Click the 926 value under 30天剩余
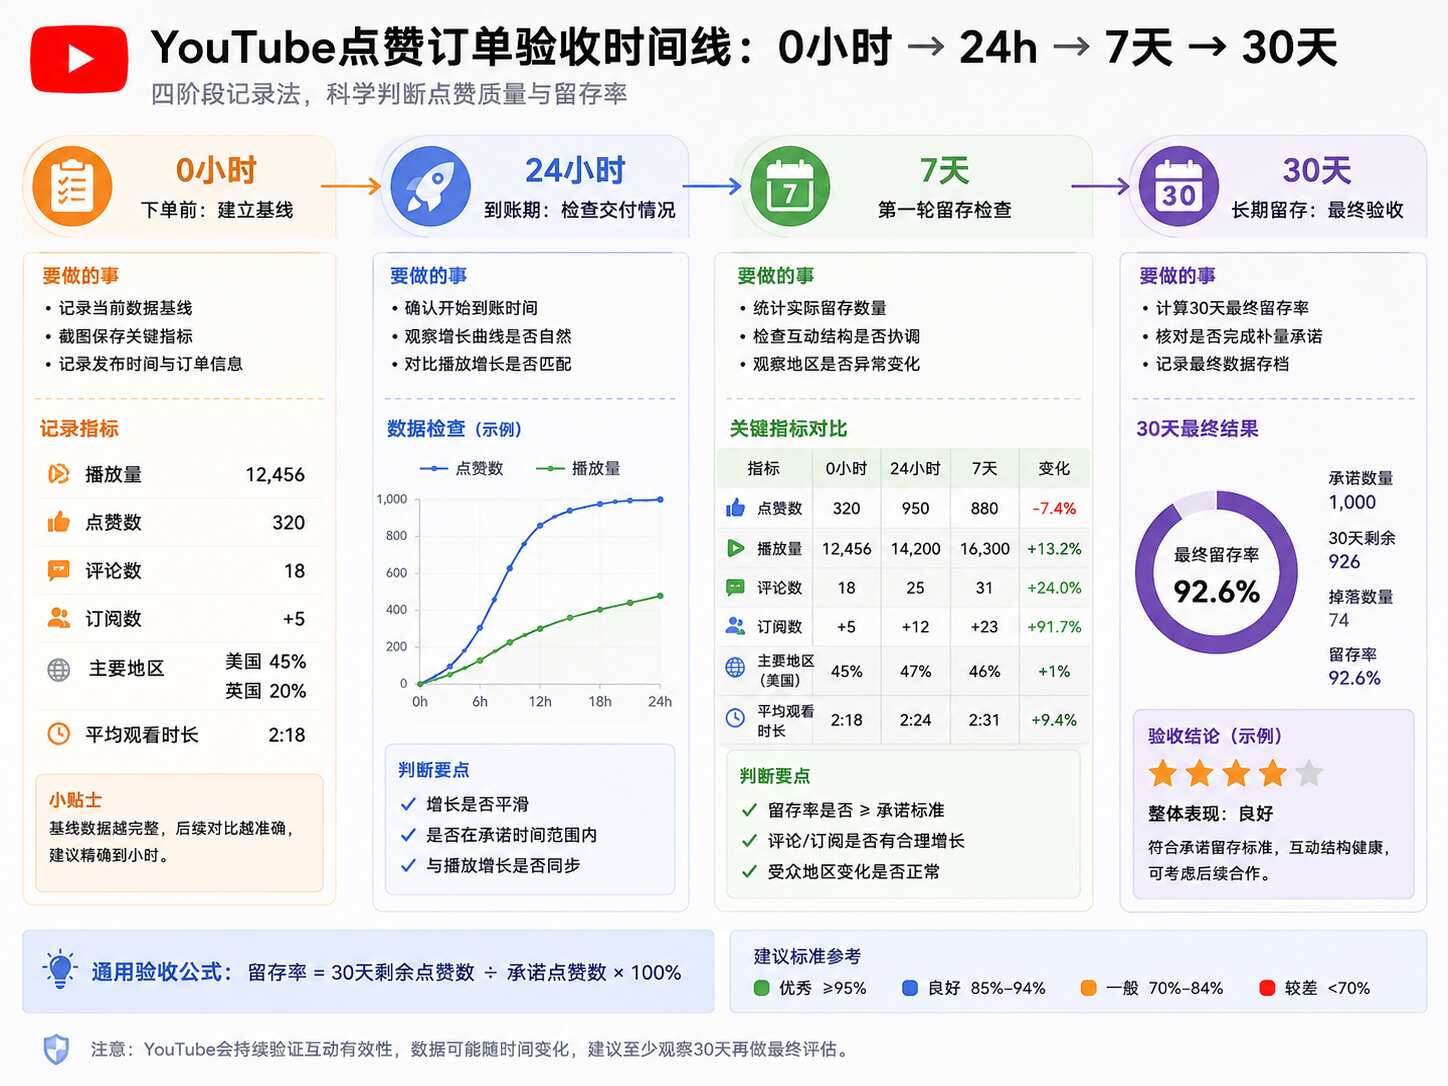 pyautogui.click(x=1344, y=562)
